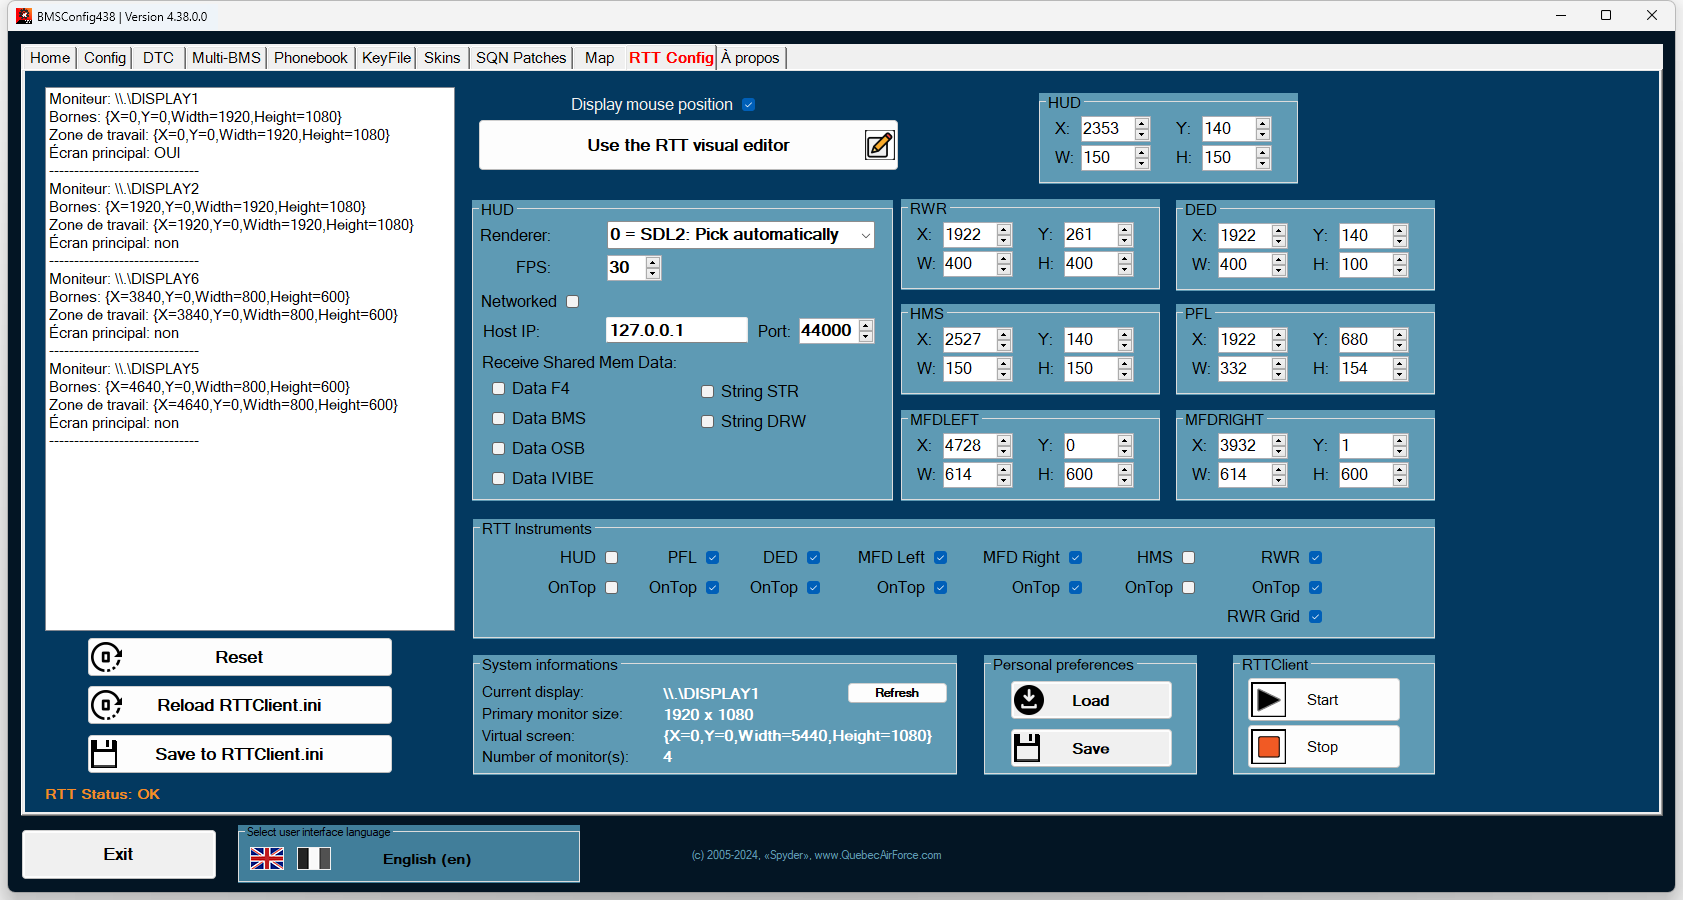Increment the Port number spinner
Viewport: 1683px width, 900px height.
point(866,325)
